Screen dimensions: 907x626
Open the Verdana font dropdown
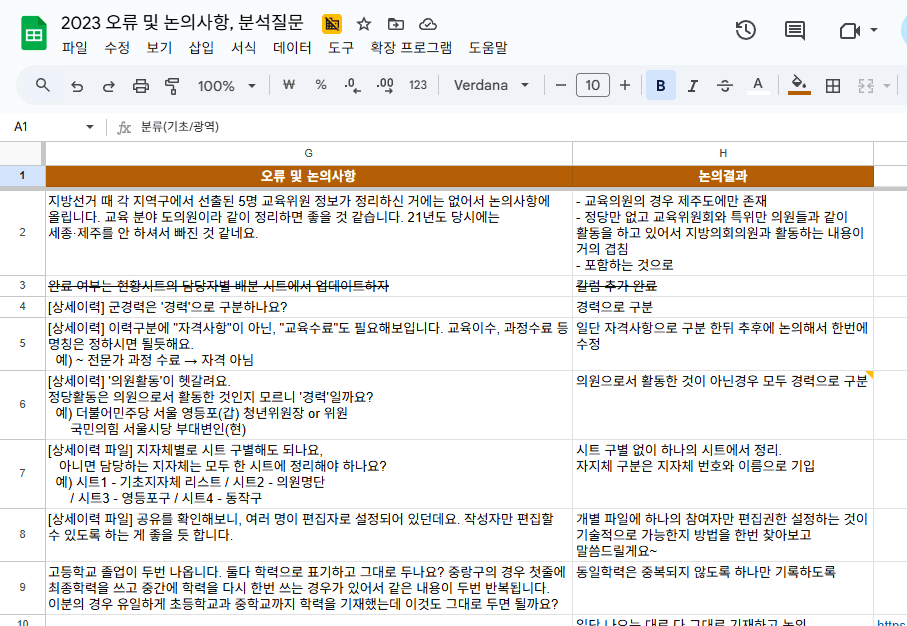491,86
